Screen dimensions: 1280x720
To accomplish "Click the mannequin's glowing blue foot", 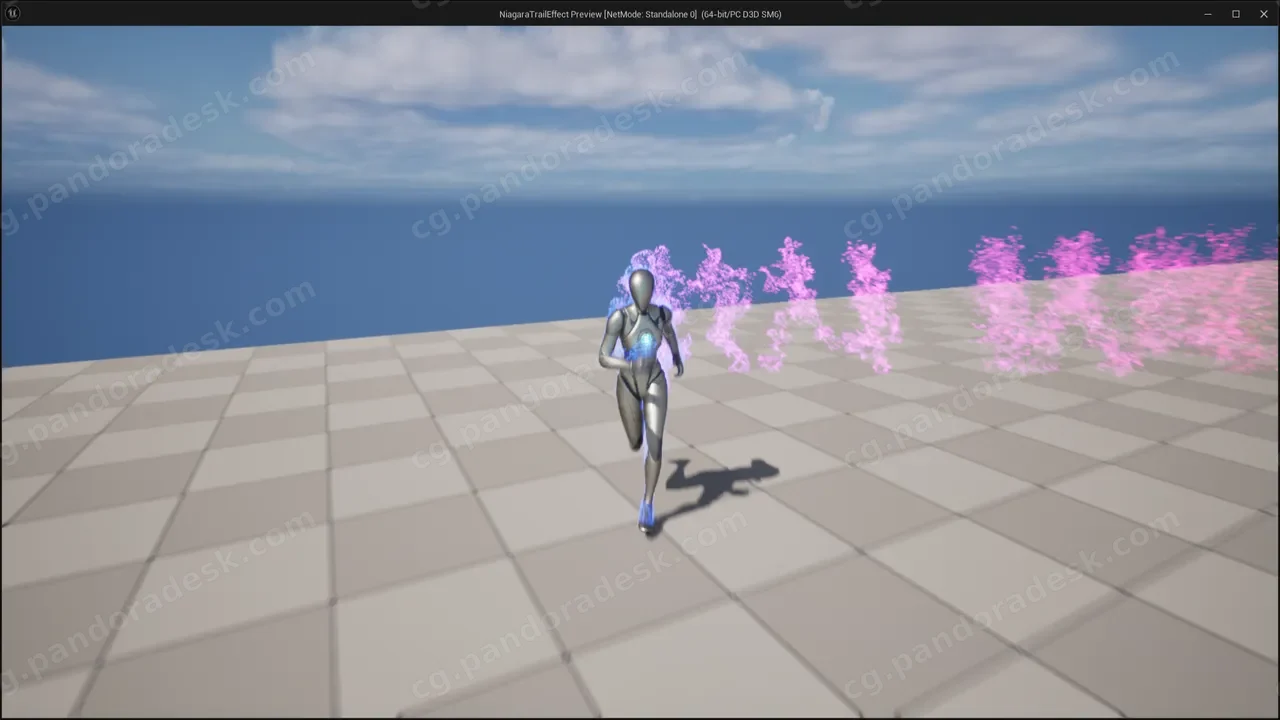I will click(x=646, y=515).
